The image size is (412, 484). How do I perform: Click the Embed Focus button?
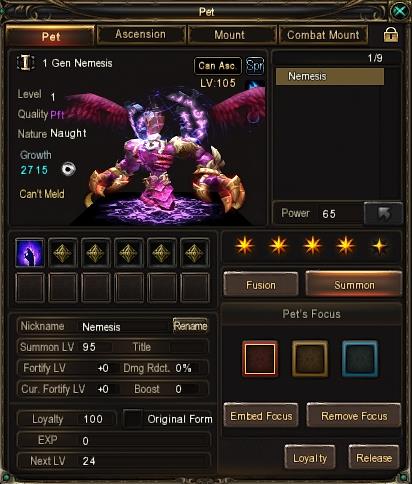(261, 416)
